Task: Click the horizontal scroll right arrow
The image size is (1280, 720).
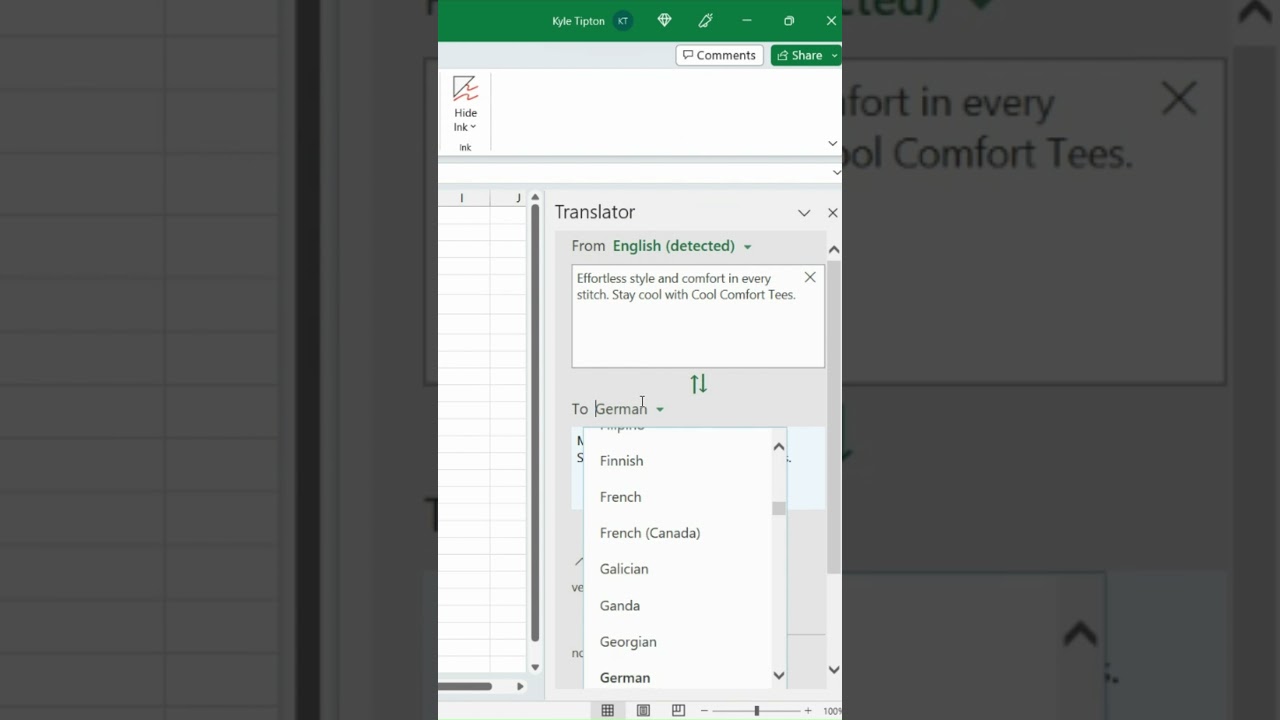Action: [x=520, y=686]
